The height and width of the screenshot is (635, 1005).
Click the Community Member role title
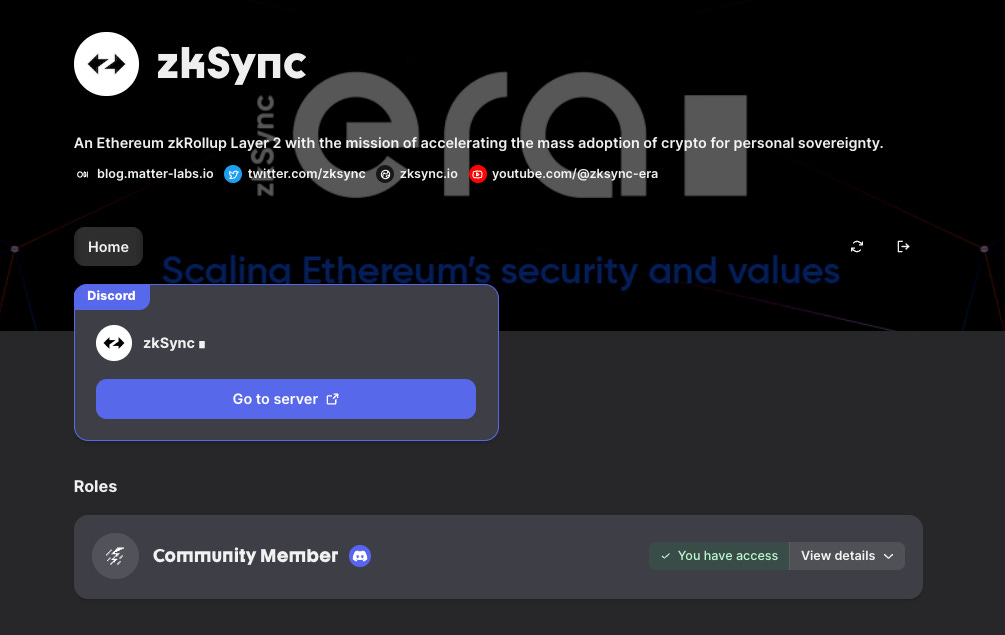(245, 556)
